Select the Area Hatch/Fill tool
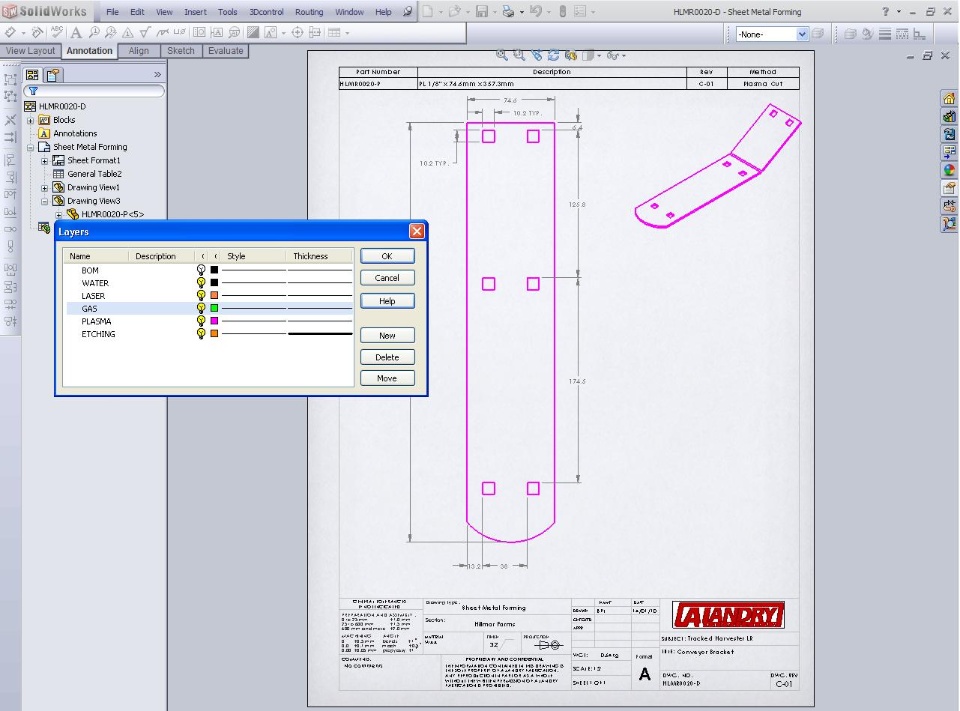 (253, 32)
